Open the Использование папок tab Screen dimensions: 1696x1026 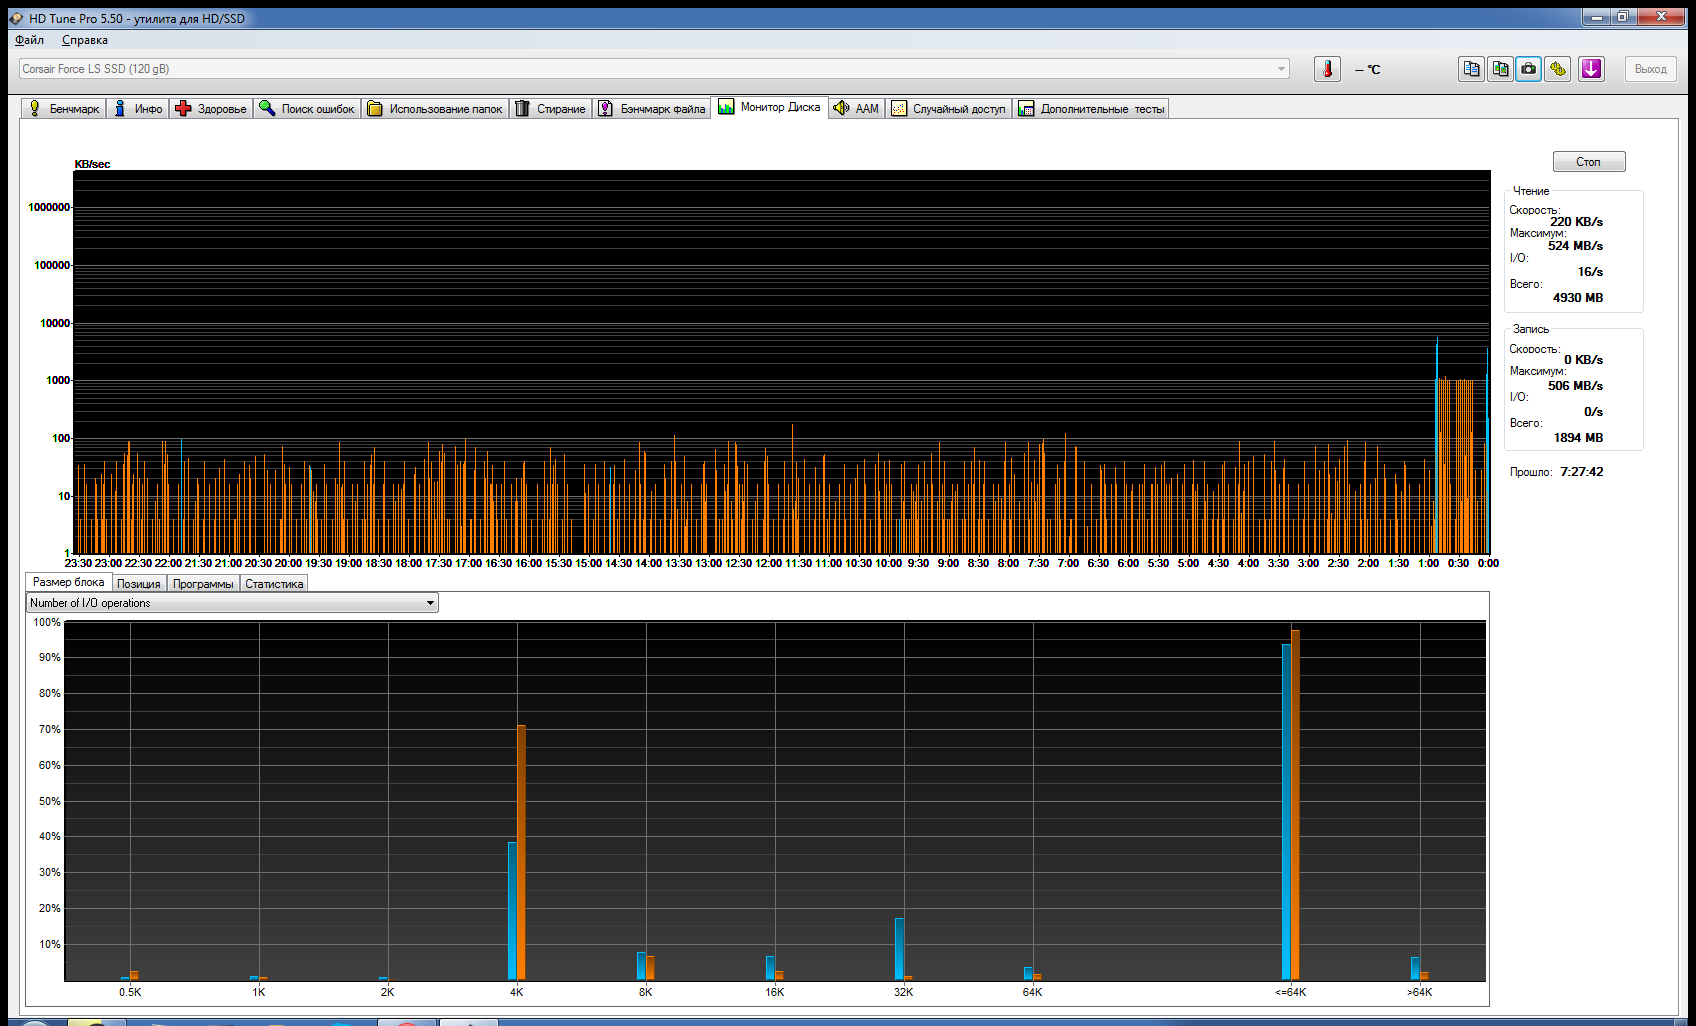point(435,109)
